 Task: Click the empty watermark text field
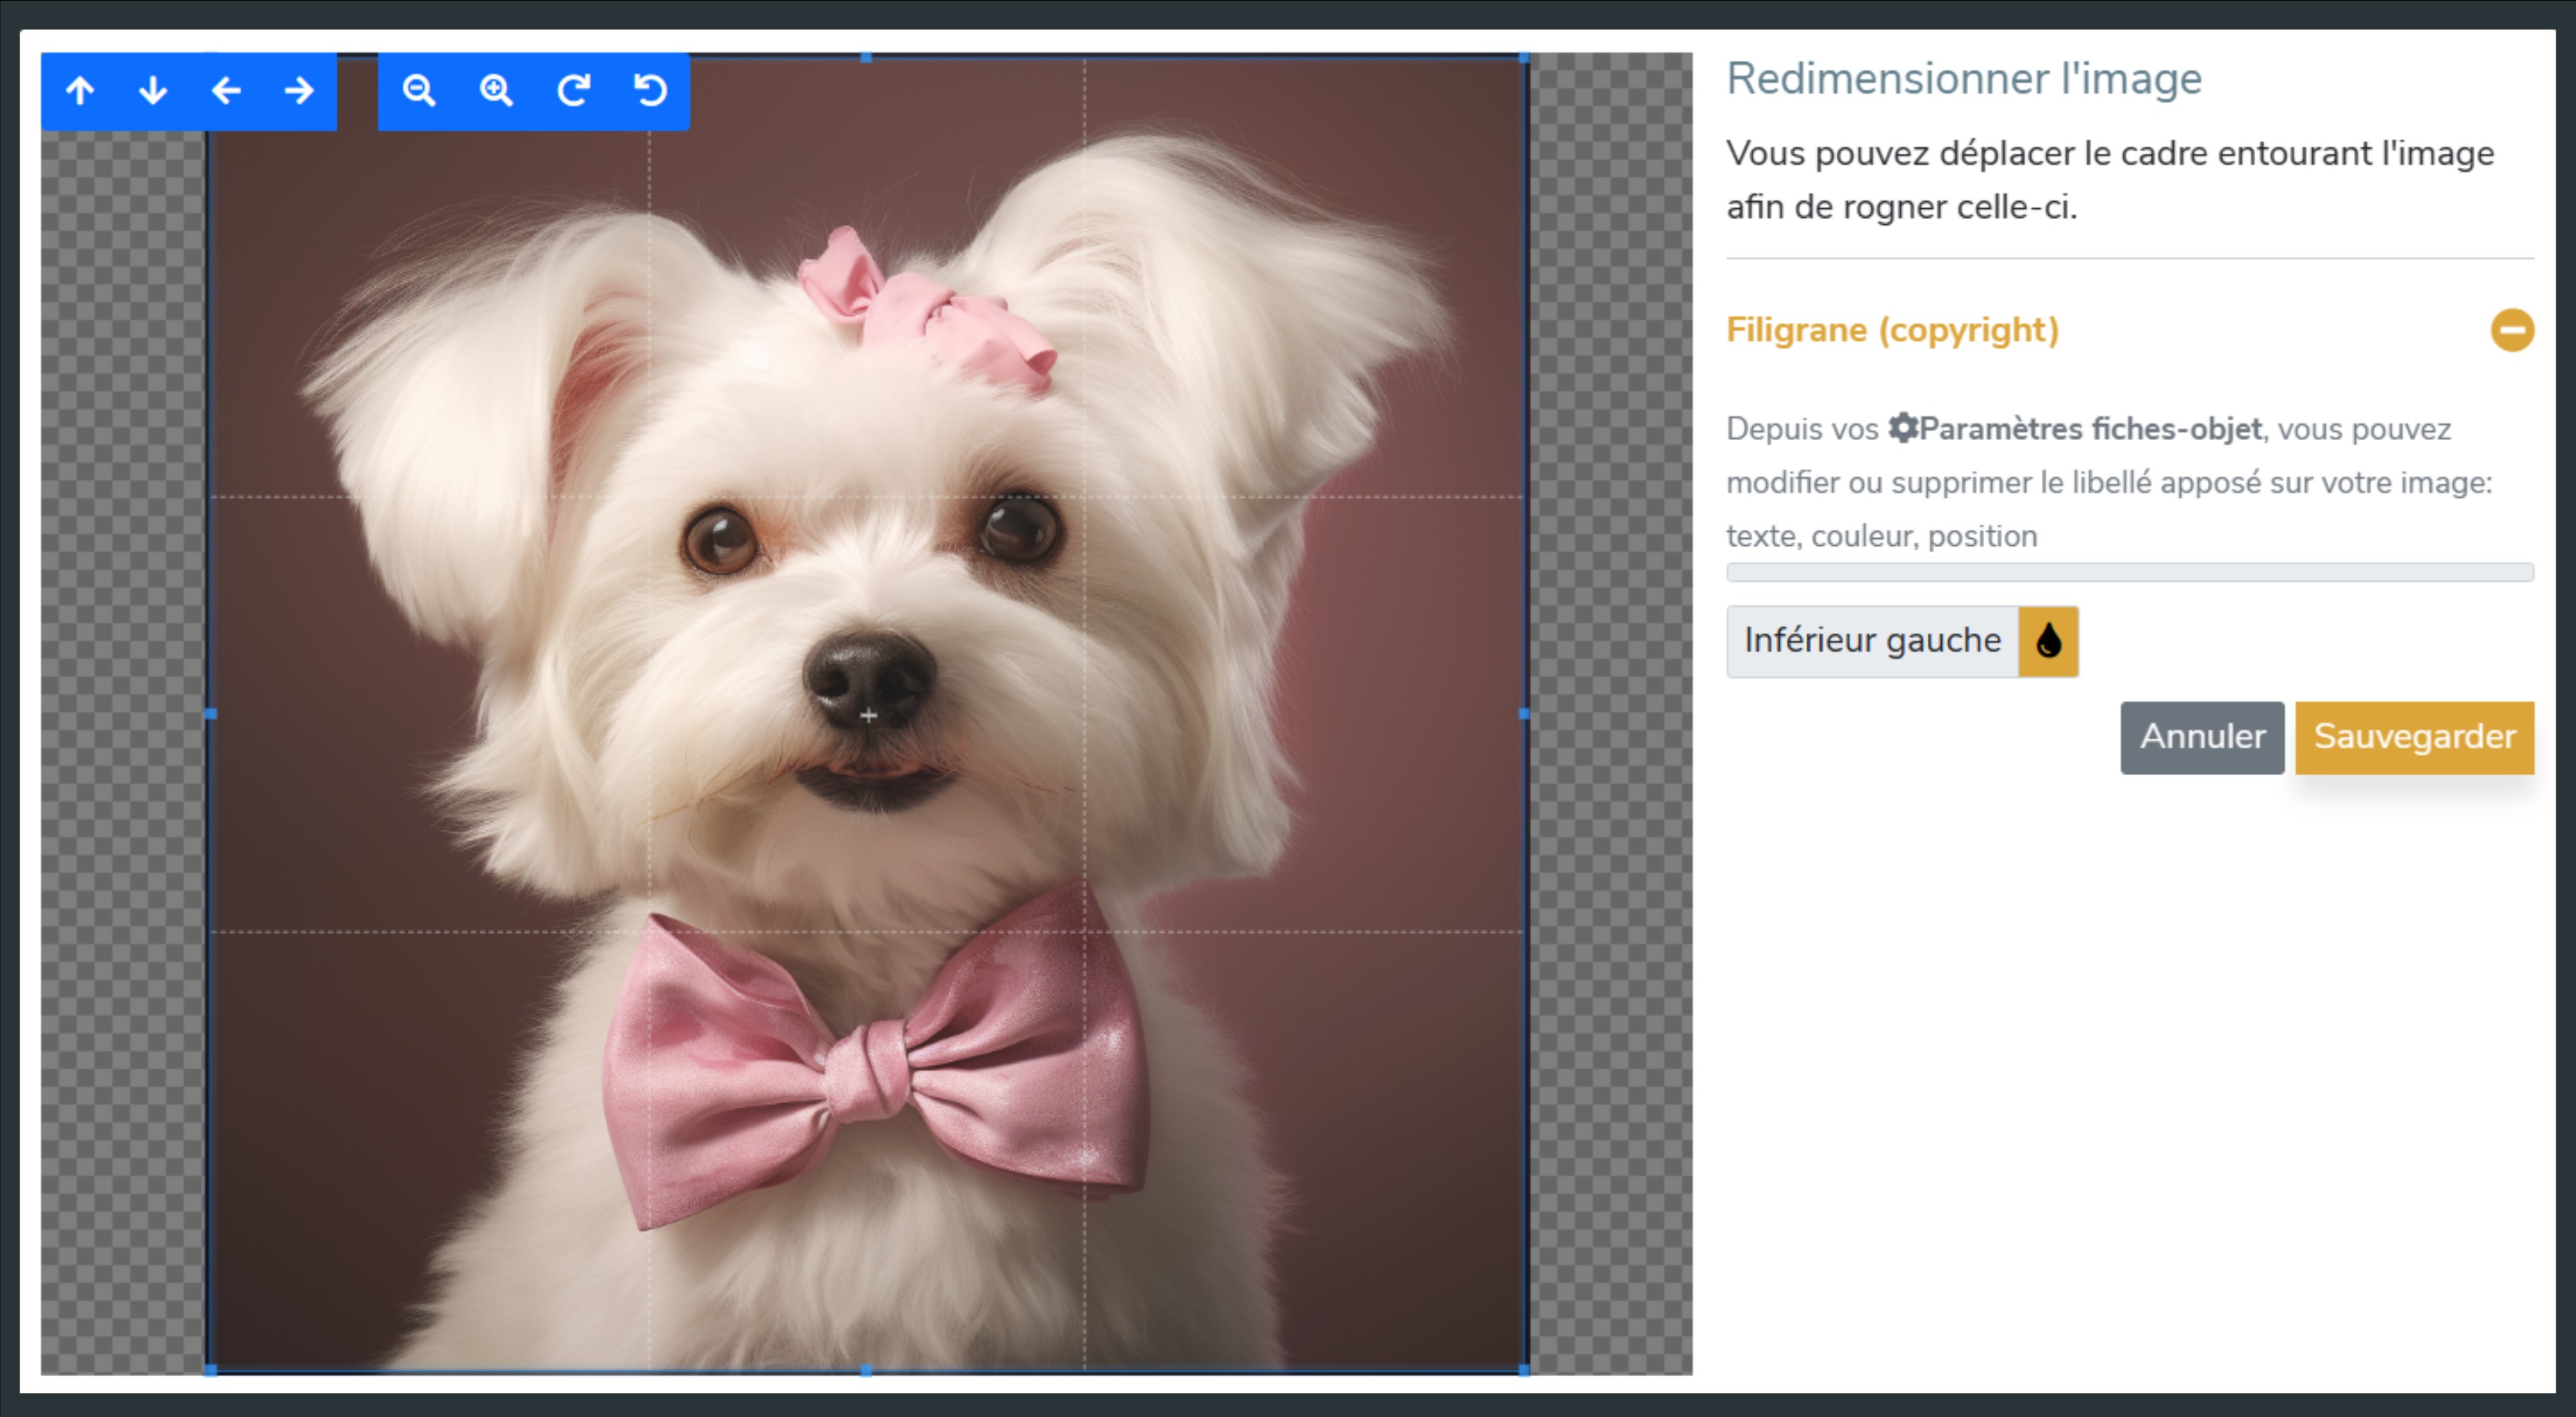click(2129, 572)
